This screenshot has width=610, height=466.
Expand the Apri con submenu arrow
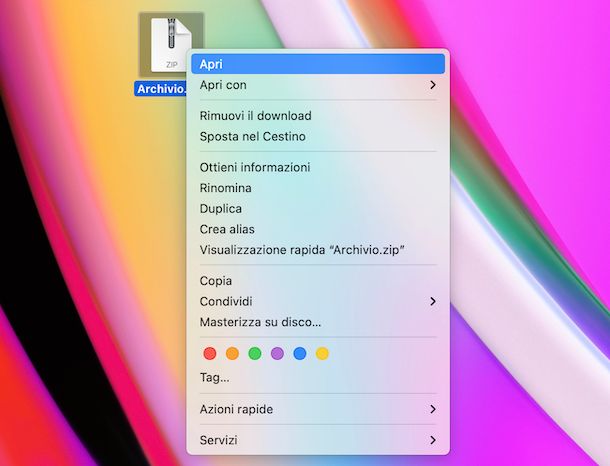[433, 85]
